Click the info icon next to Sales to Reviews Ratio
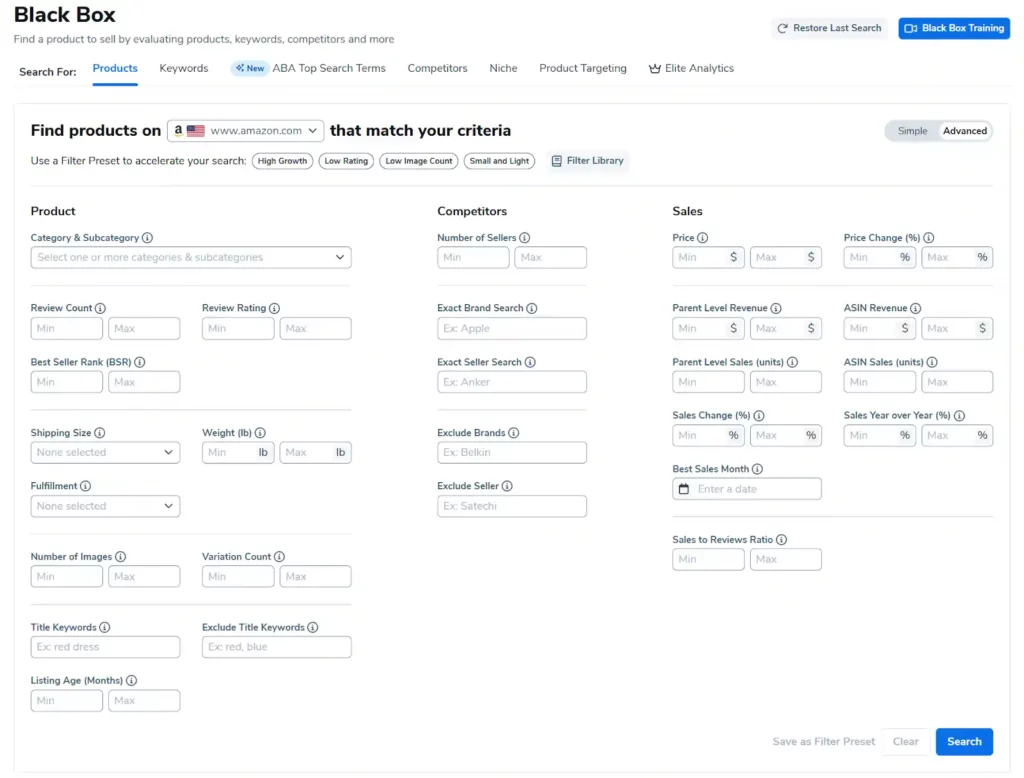Viewport: 1024px width, 778px height. 782,540
